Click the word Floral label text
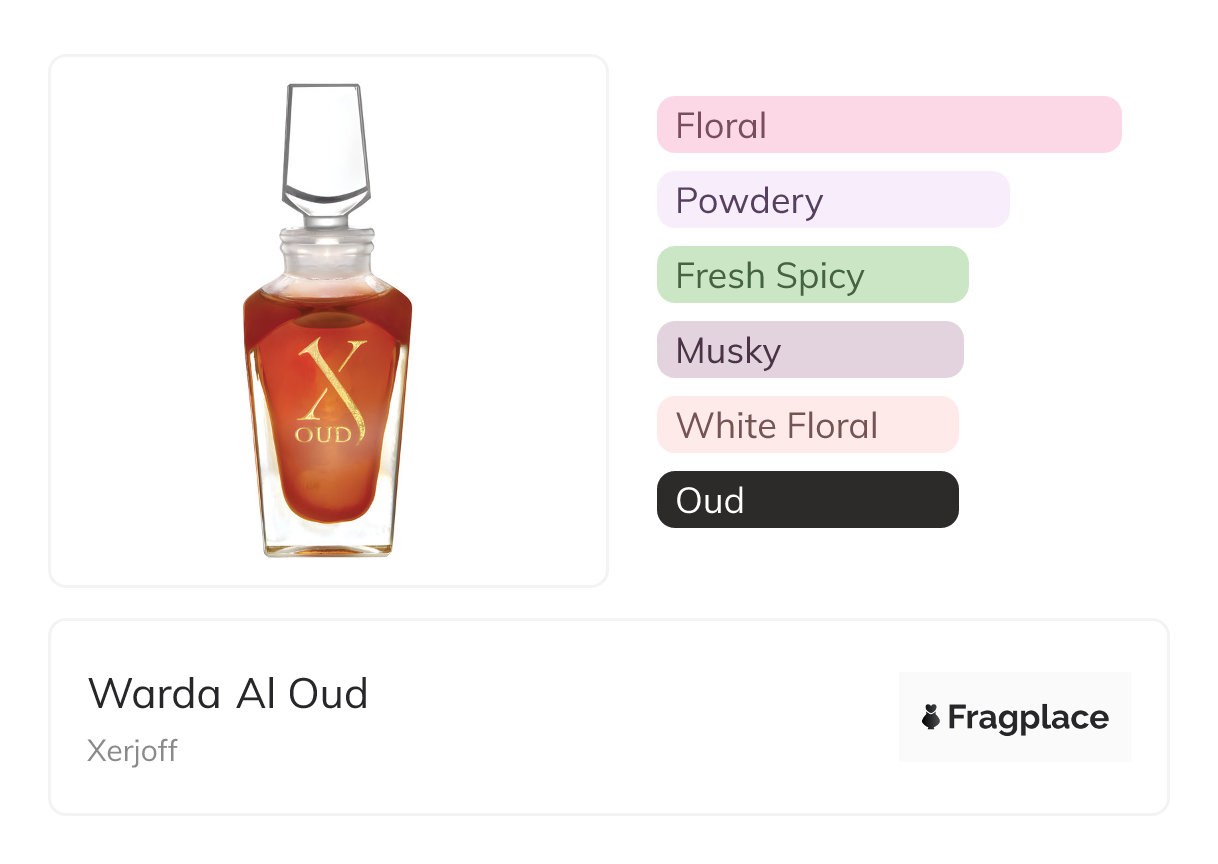The width and height of the screenshot is (1218, 864). click(x=721, y=125)
